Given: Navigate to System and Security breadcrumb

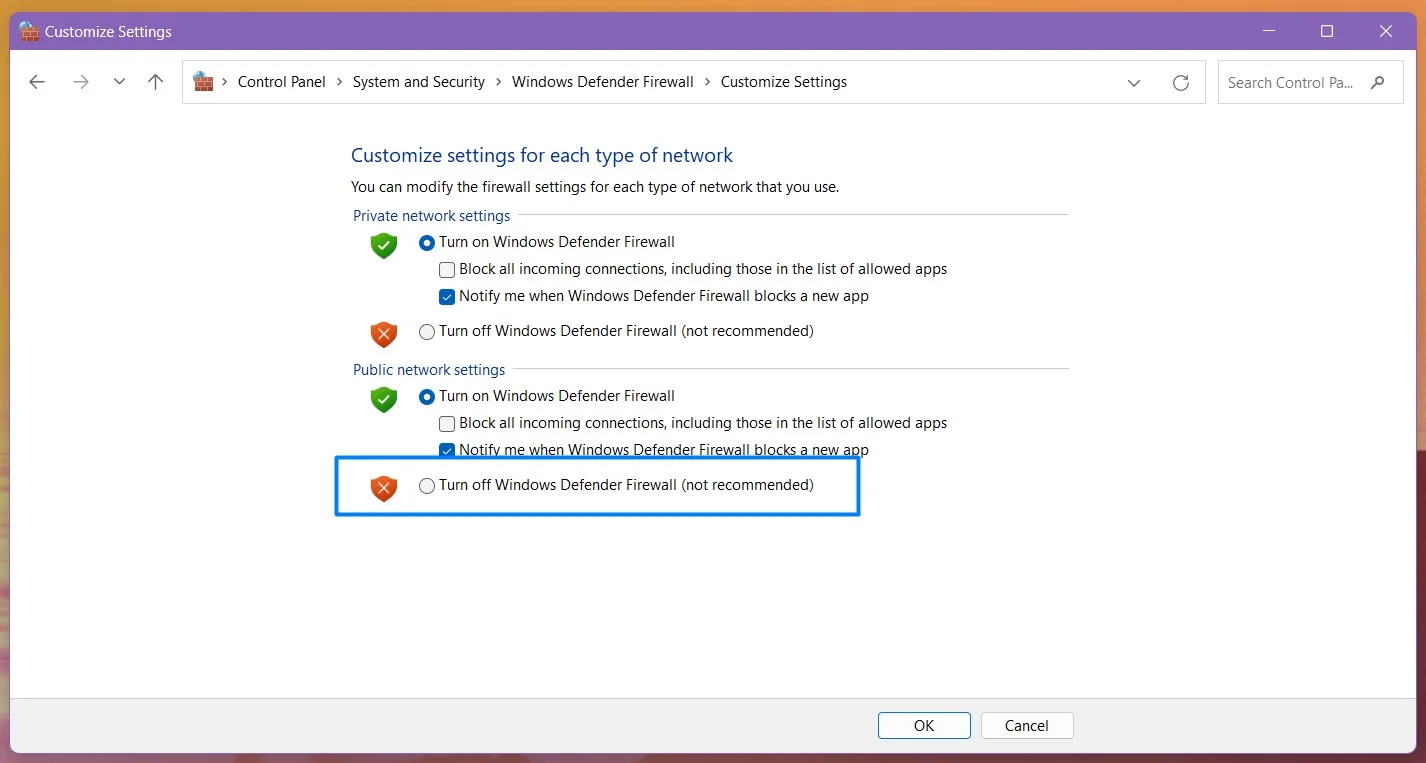Looking at the screenshot, I should point(418,82).
